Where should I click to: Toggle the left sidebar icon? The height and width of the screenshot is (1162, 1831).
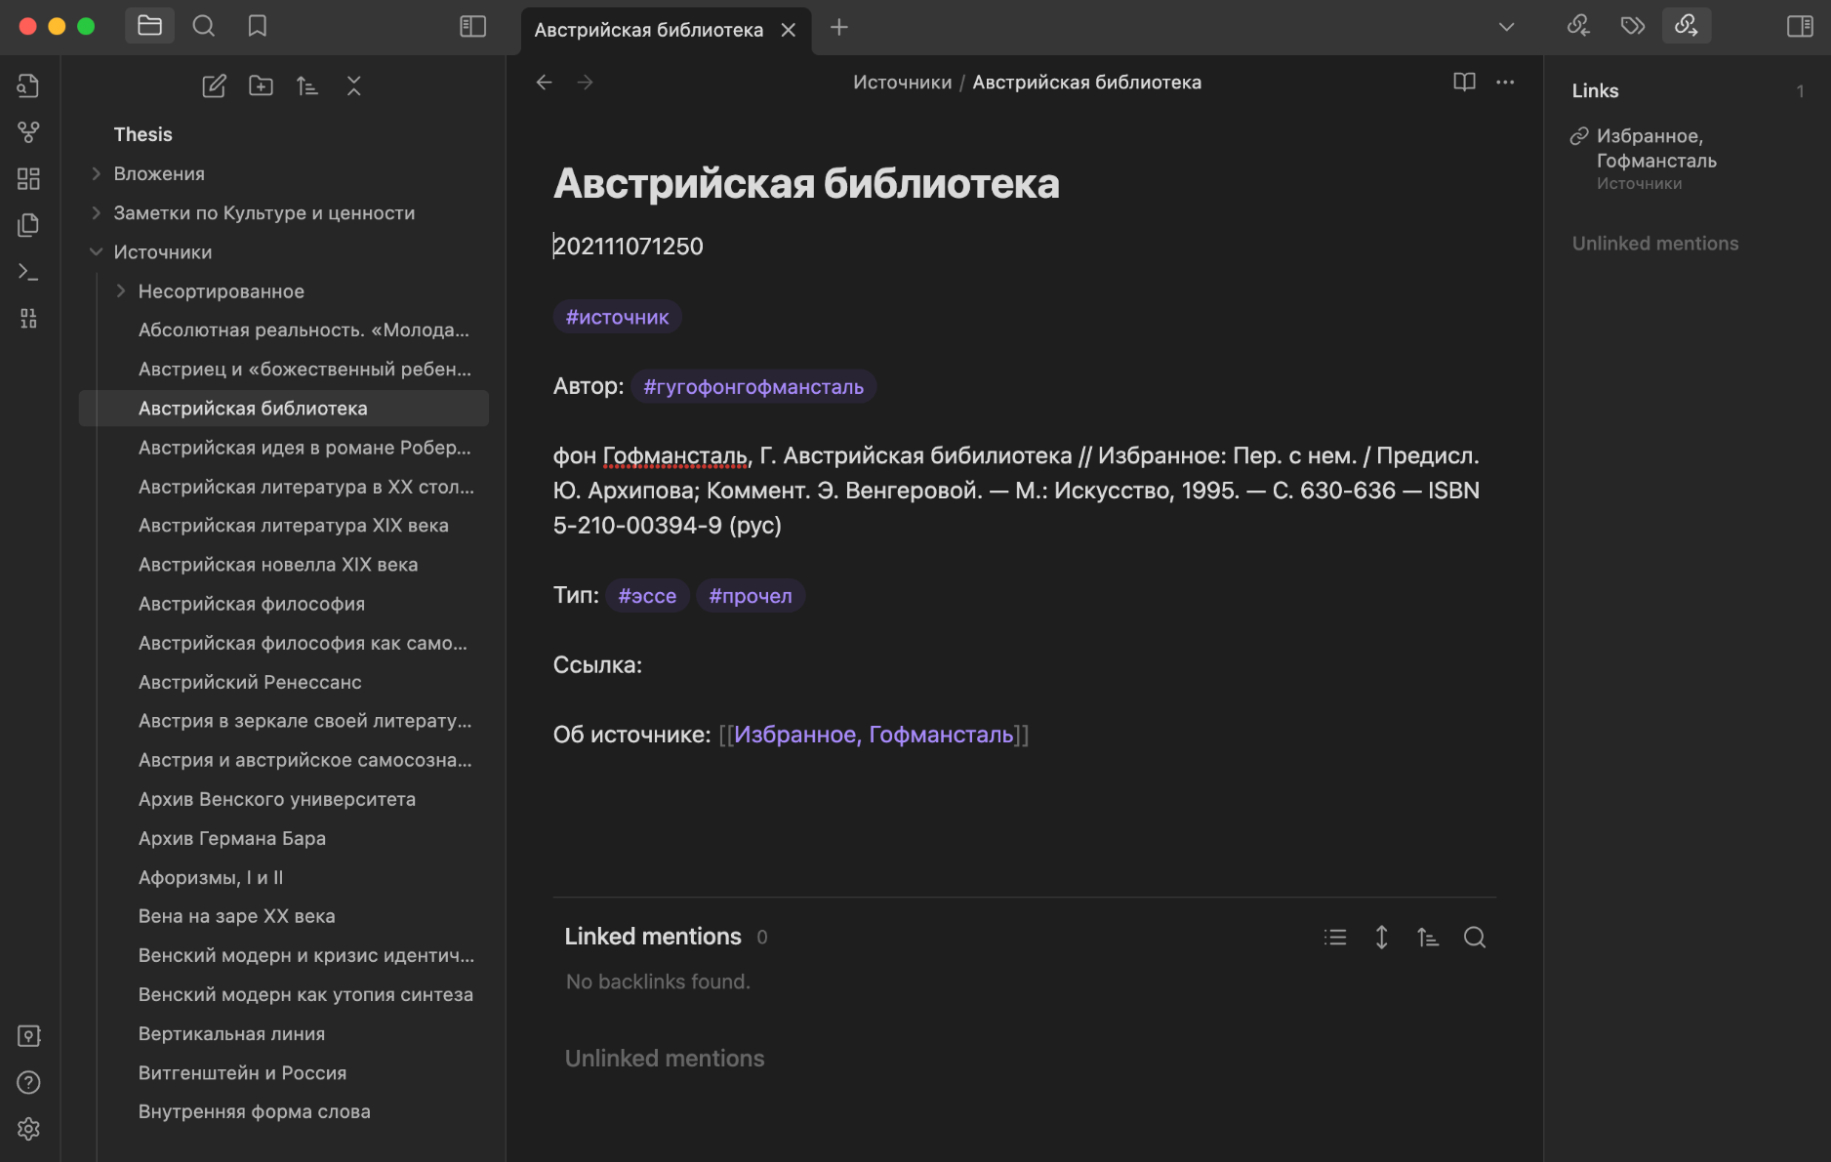472,26
